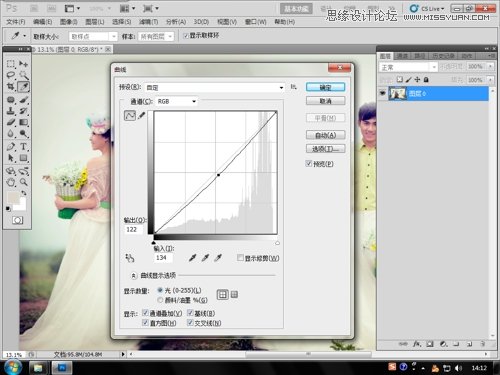The height and width of the screenshot is (375, 500).
Task: Select Pigment/Ink % radio option
Action: point(160,300)
